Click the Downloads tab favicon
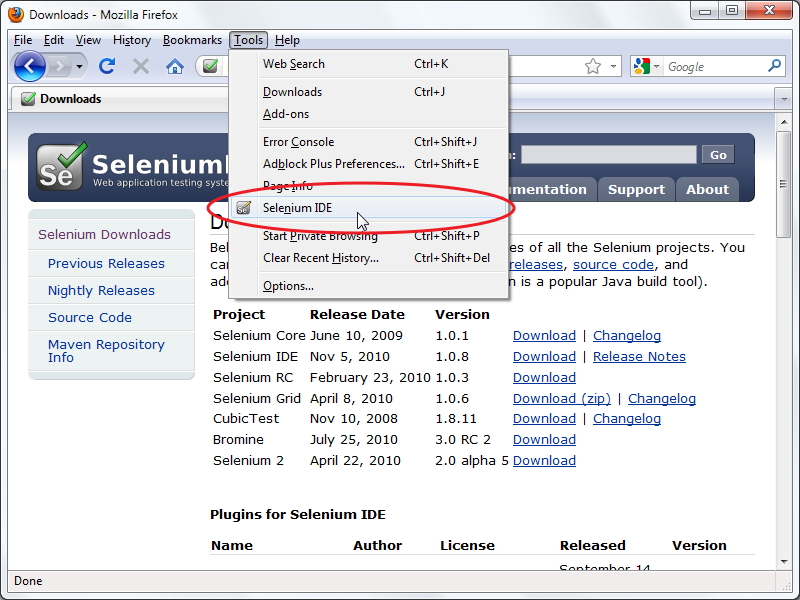This screenshot has height=600, width=800. click(x=28, y=99)
